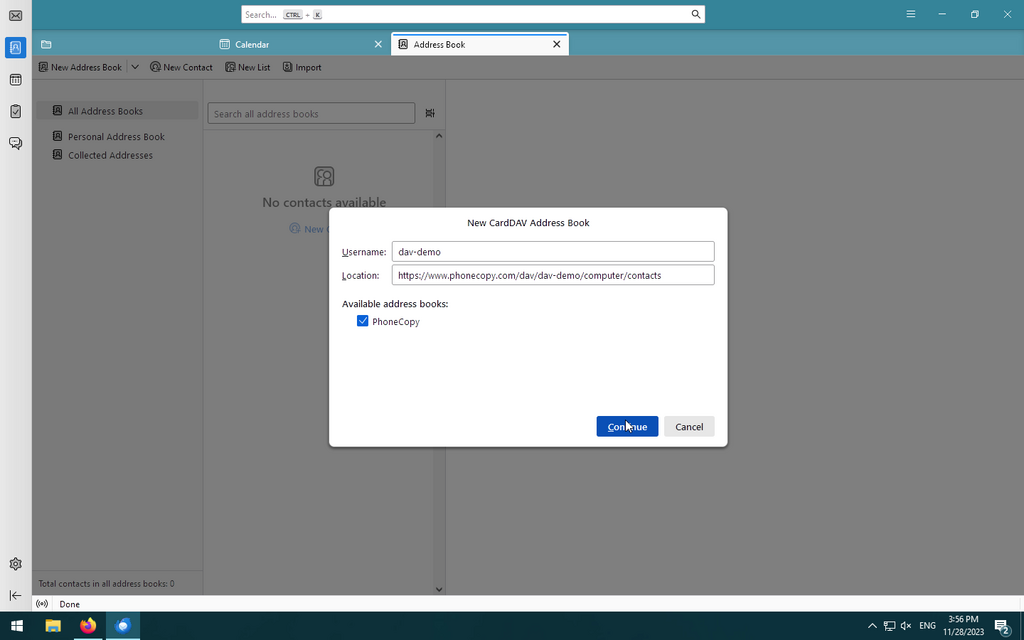Click the Import toolbar button
The height and width of the screenshot is (640, 1024).
point(302,67)
